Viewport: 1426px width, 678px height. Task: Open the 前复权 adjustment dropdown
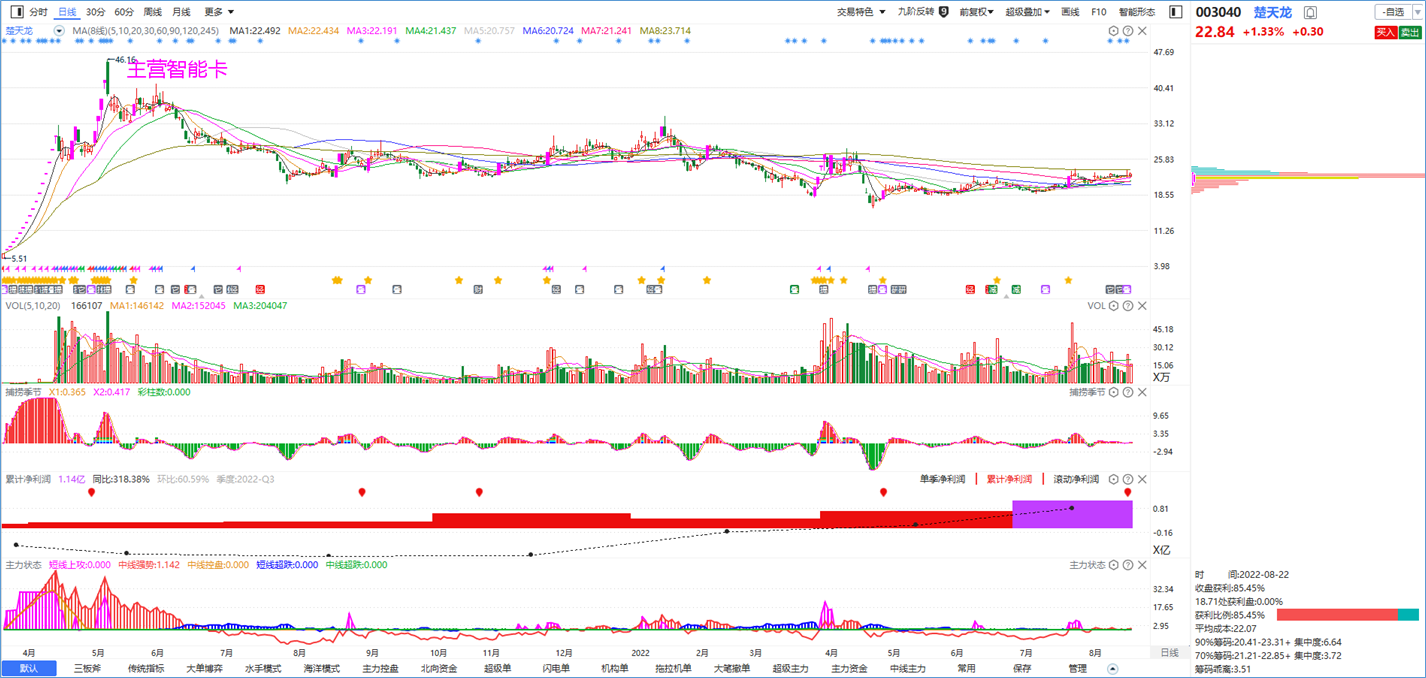click(x=976, y=12)
